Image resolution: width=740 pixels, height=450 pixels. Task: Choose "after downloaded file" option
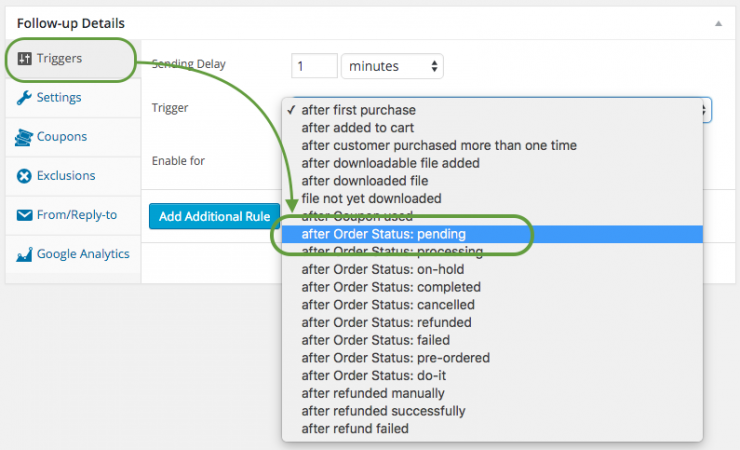pos(492,181)
